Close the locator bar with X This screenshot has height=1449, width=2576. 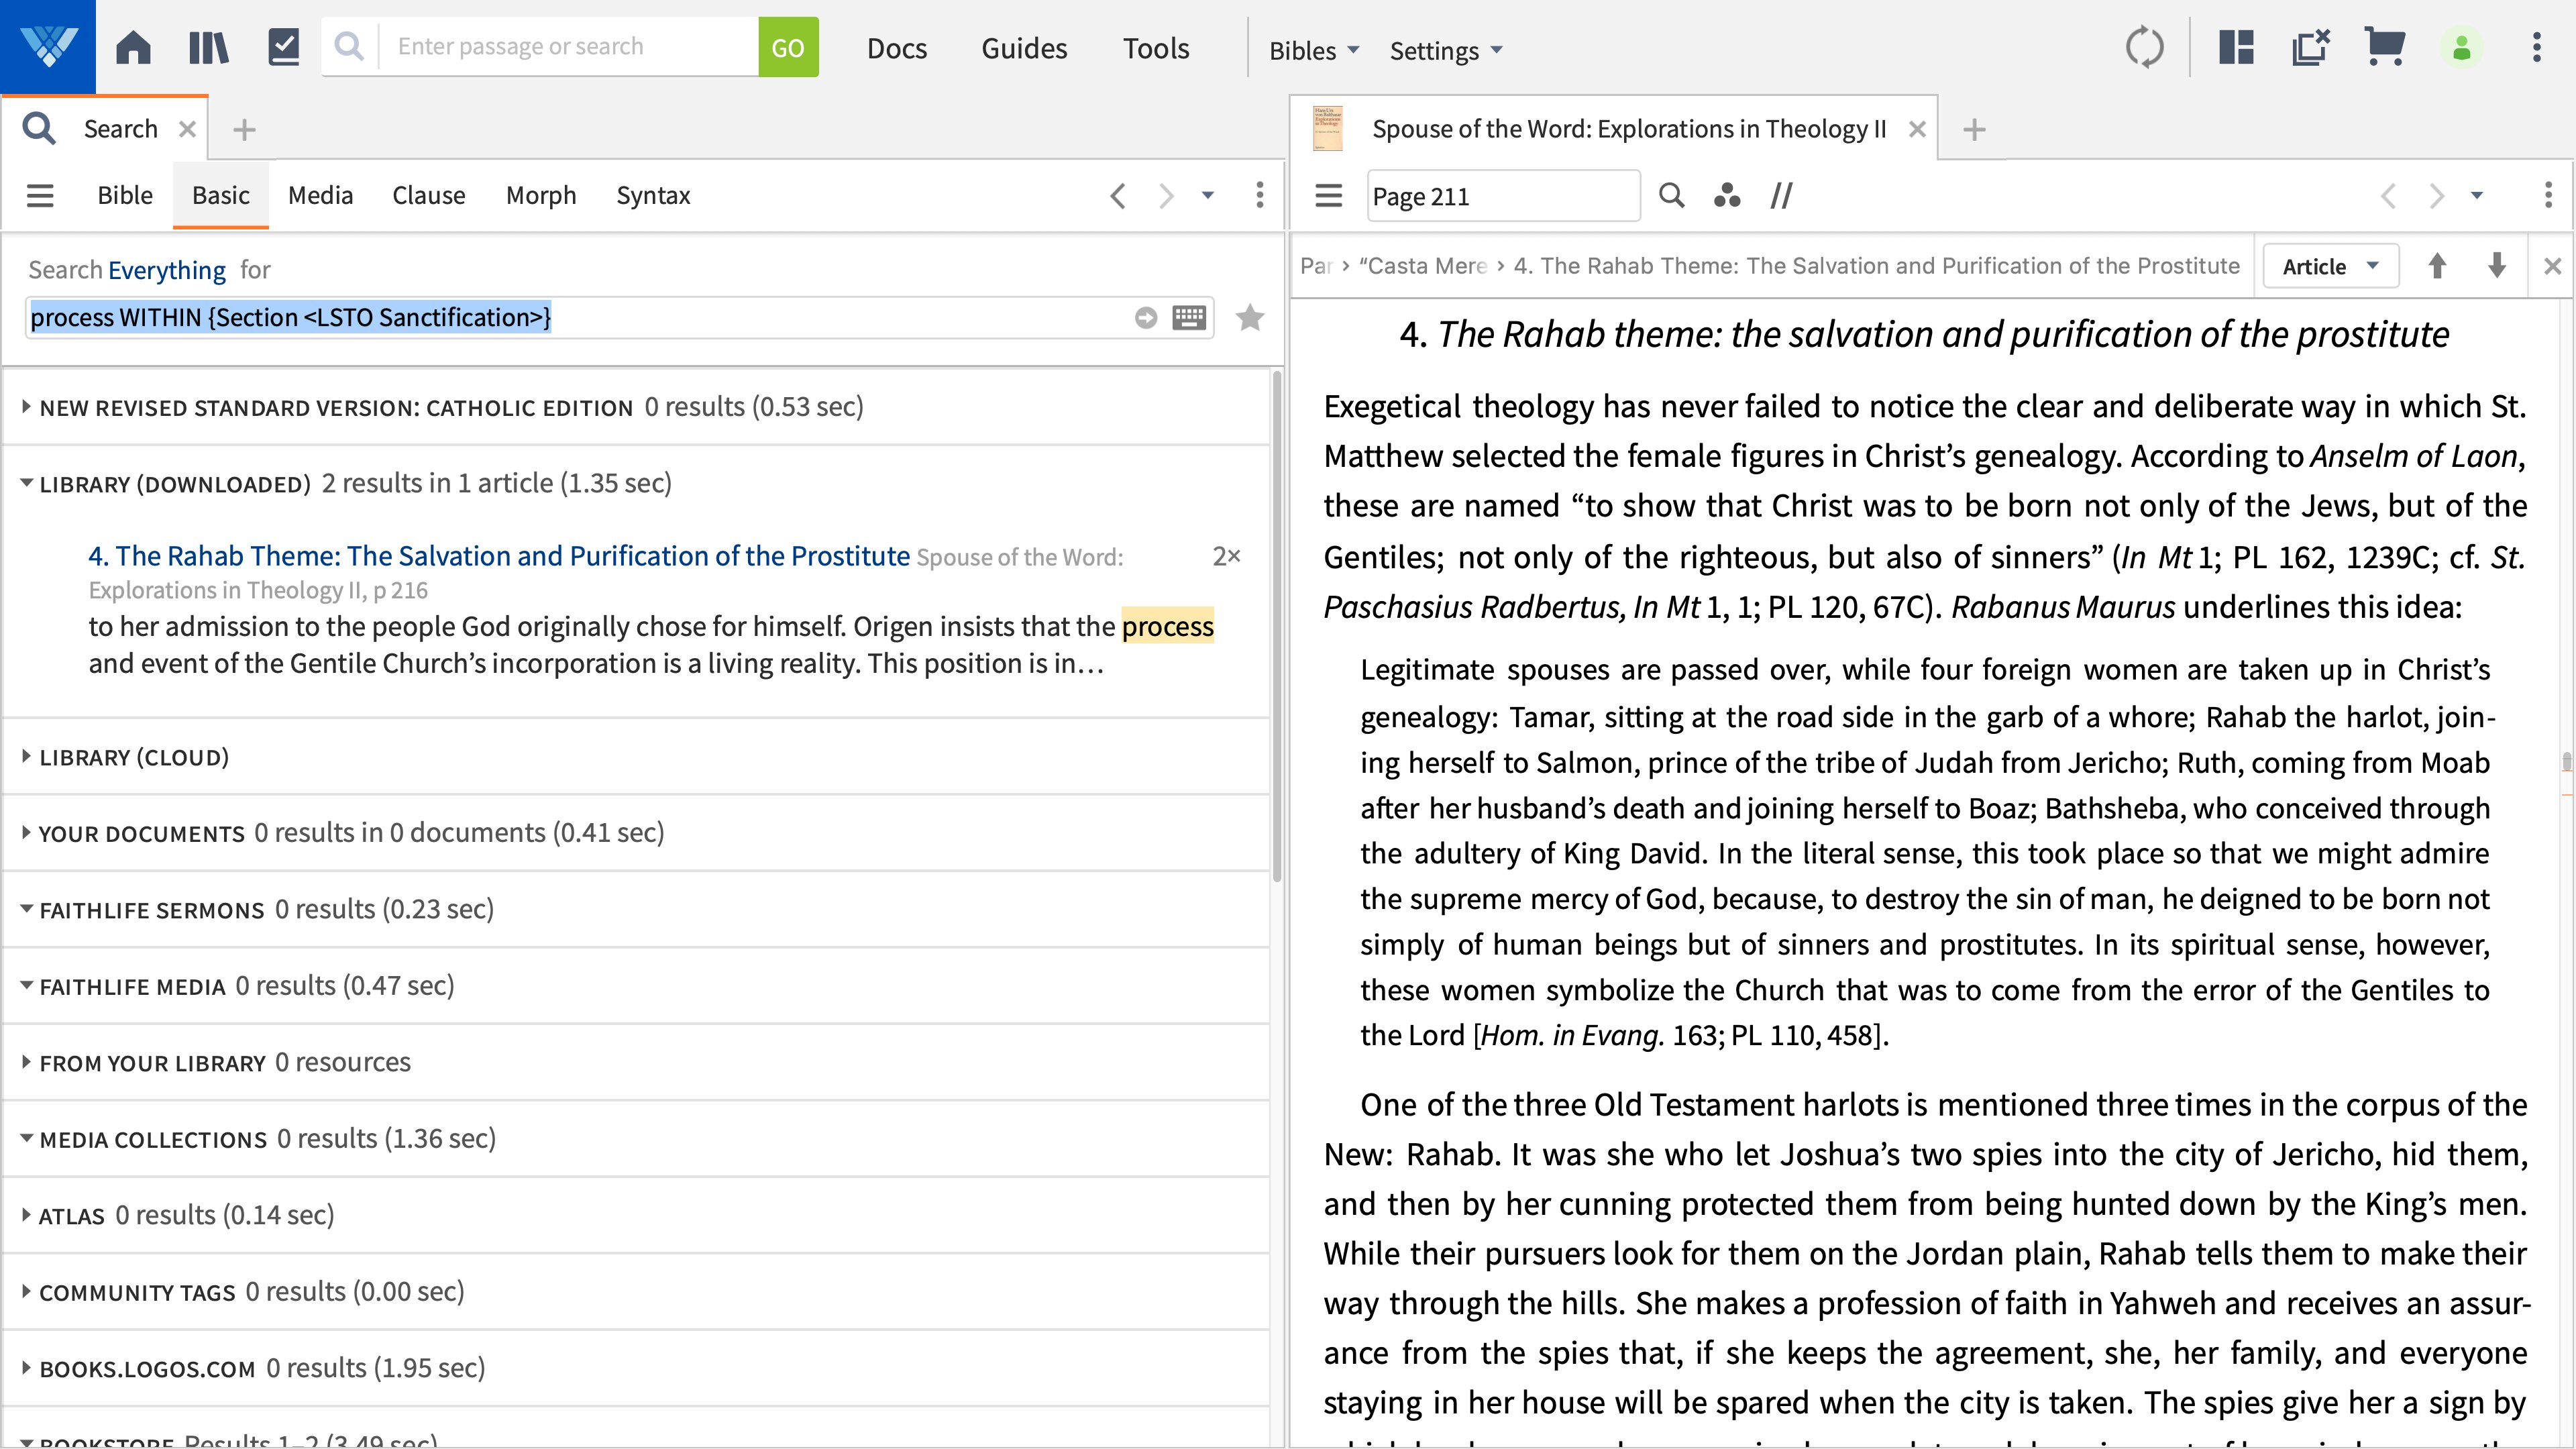pyautogui.click(x=2552, y=266)
